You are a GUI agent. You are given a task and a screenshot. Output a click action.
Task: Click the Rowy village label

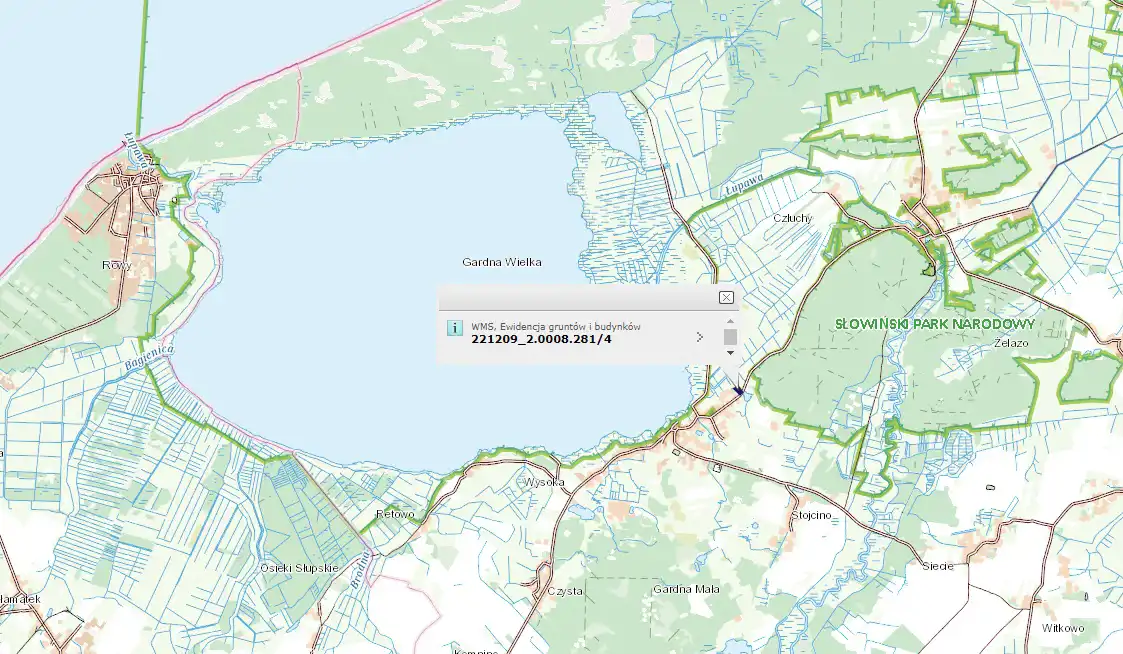(x=116, y=265)
